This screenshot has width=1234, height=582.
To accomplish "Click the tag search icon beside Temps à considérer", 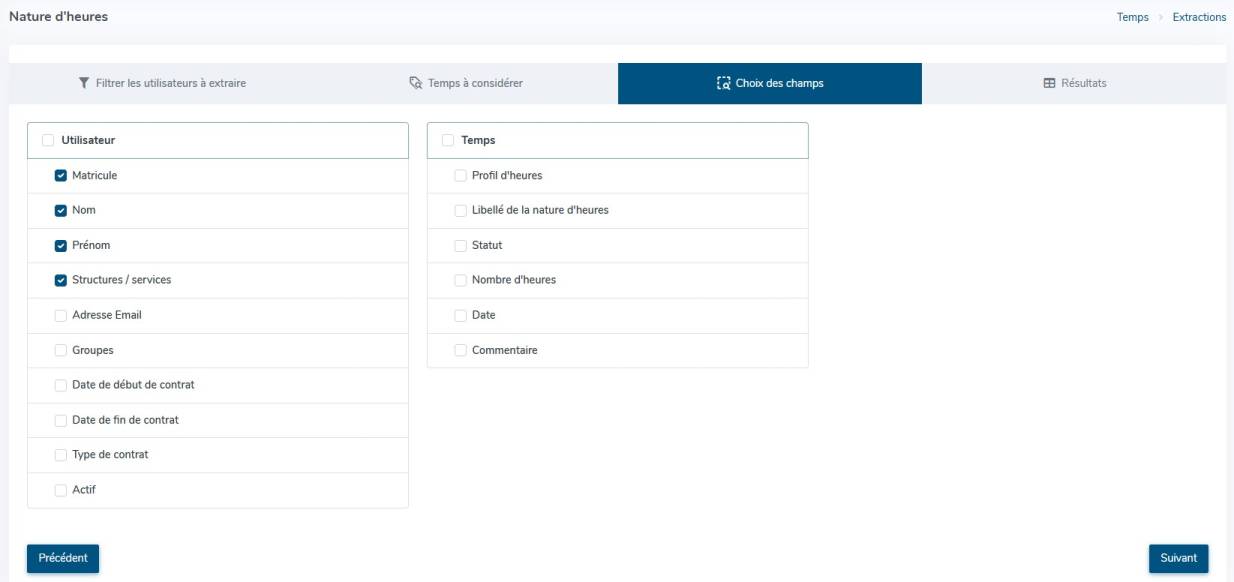I will 416,83.
